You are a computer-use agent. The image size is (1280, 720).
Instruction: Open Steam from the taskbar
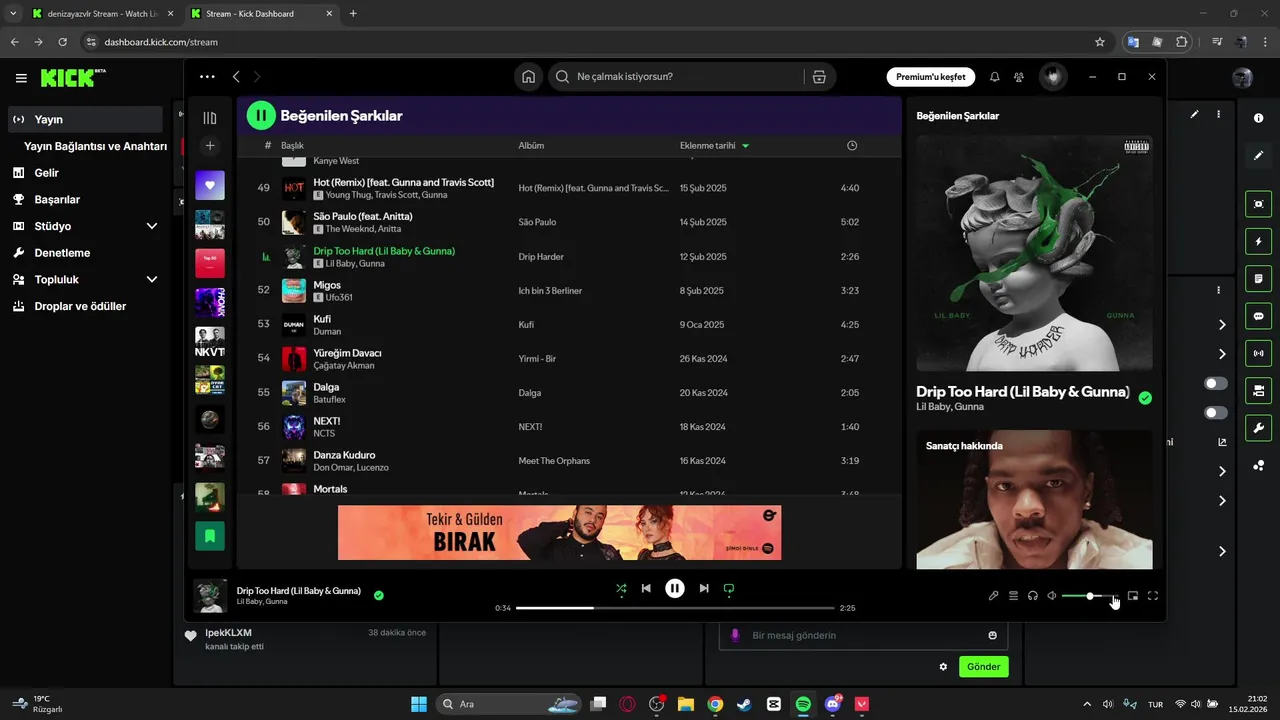pyautogui.click(x=744, y=704)
